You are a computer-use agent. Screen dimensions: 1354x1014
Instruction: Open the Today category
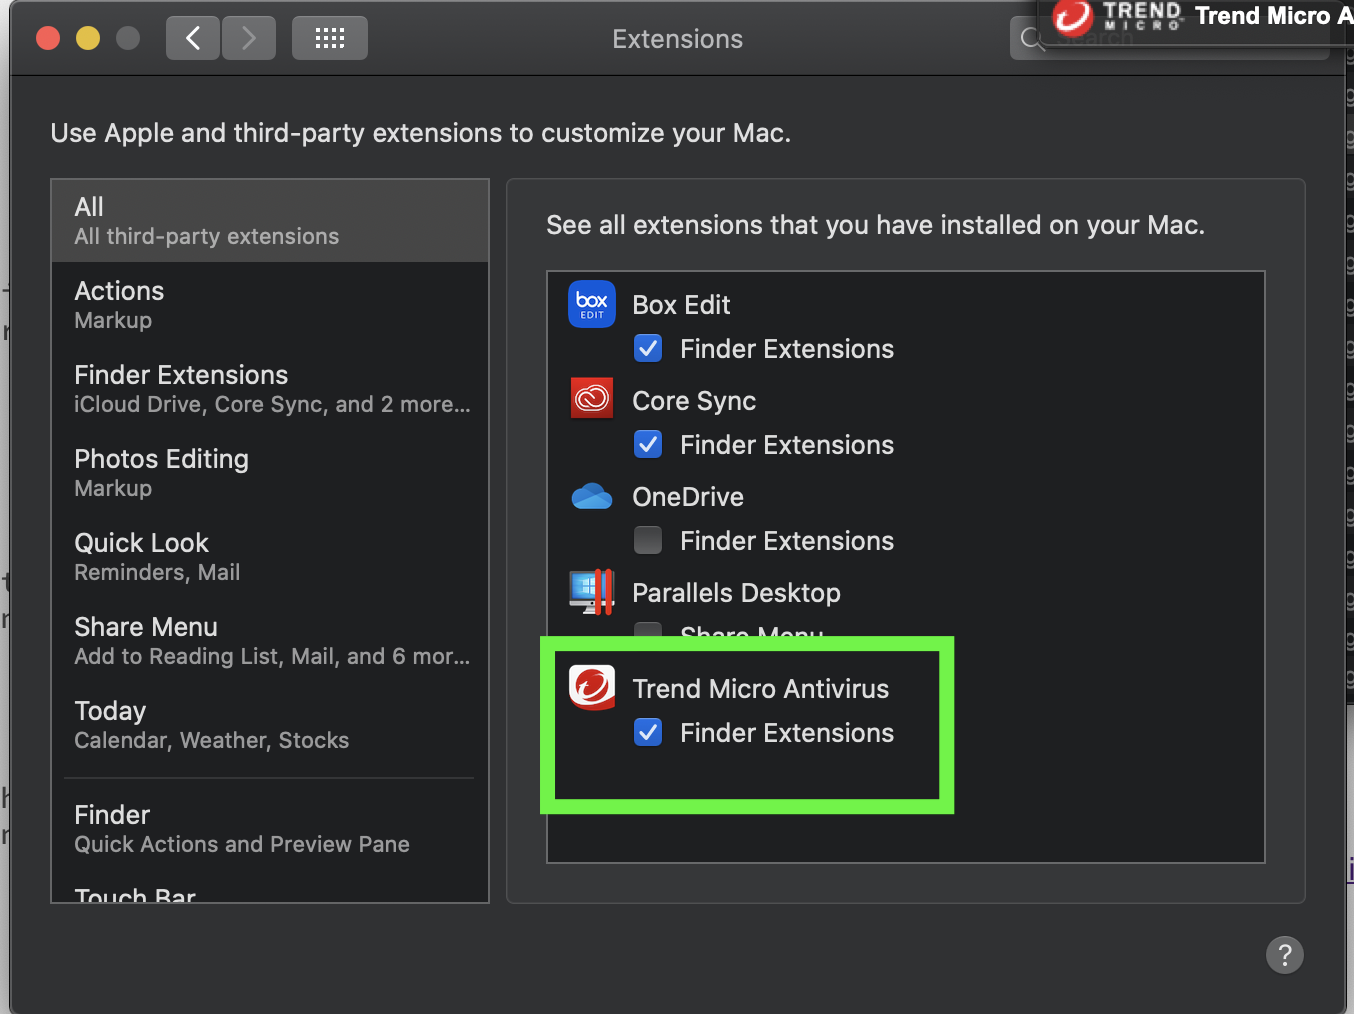[x=270, y=725]
